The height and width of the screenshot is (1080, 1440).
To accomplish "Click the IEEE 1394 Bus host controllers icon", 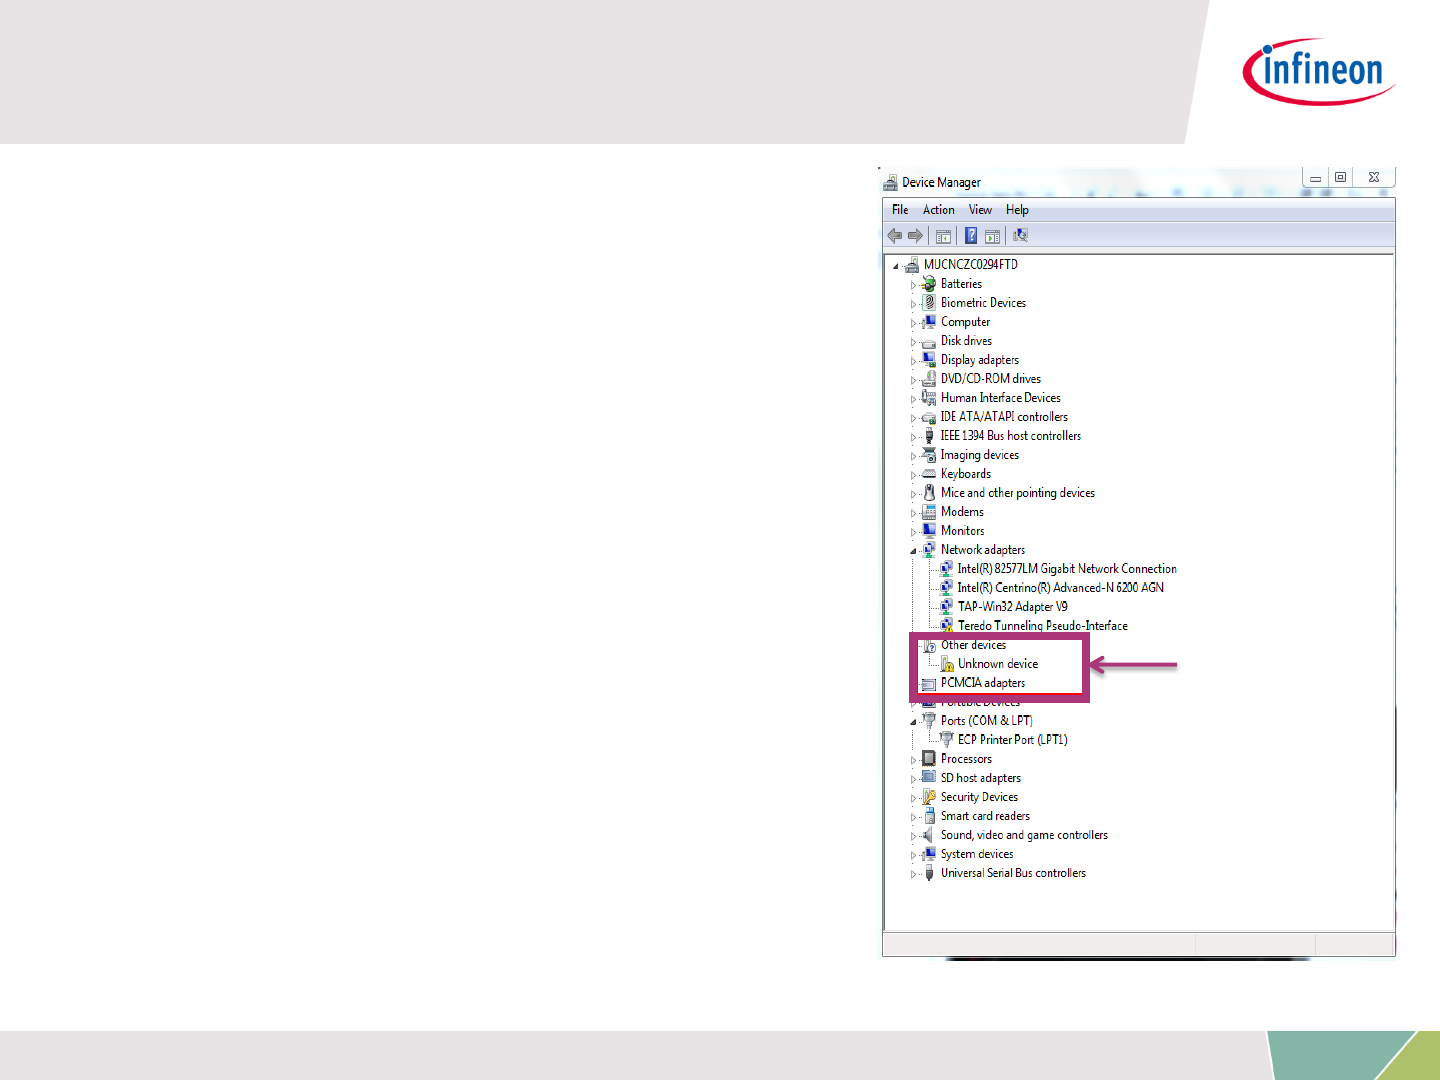I will click(929, 436).
